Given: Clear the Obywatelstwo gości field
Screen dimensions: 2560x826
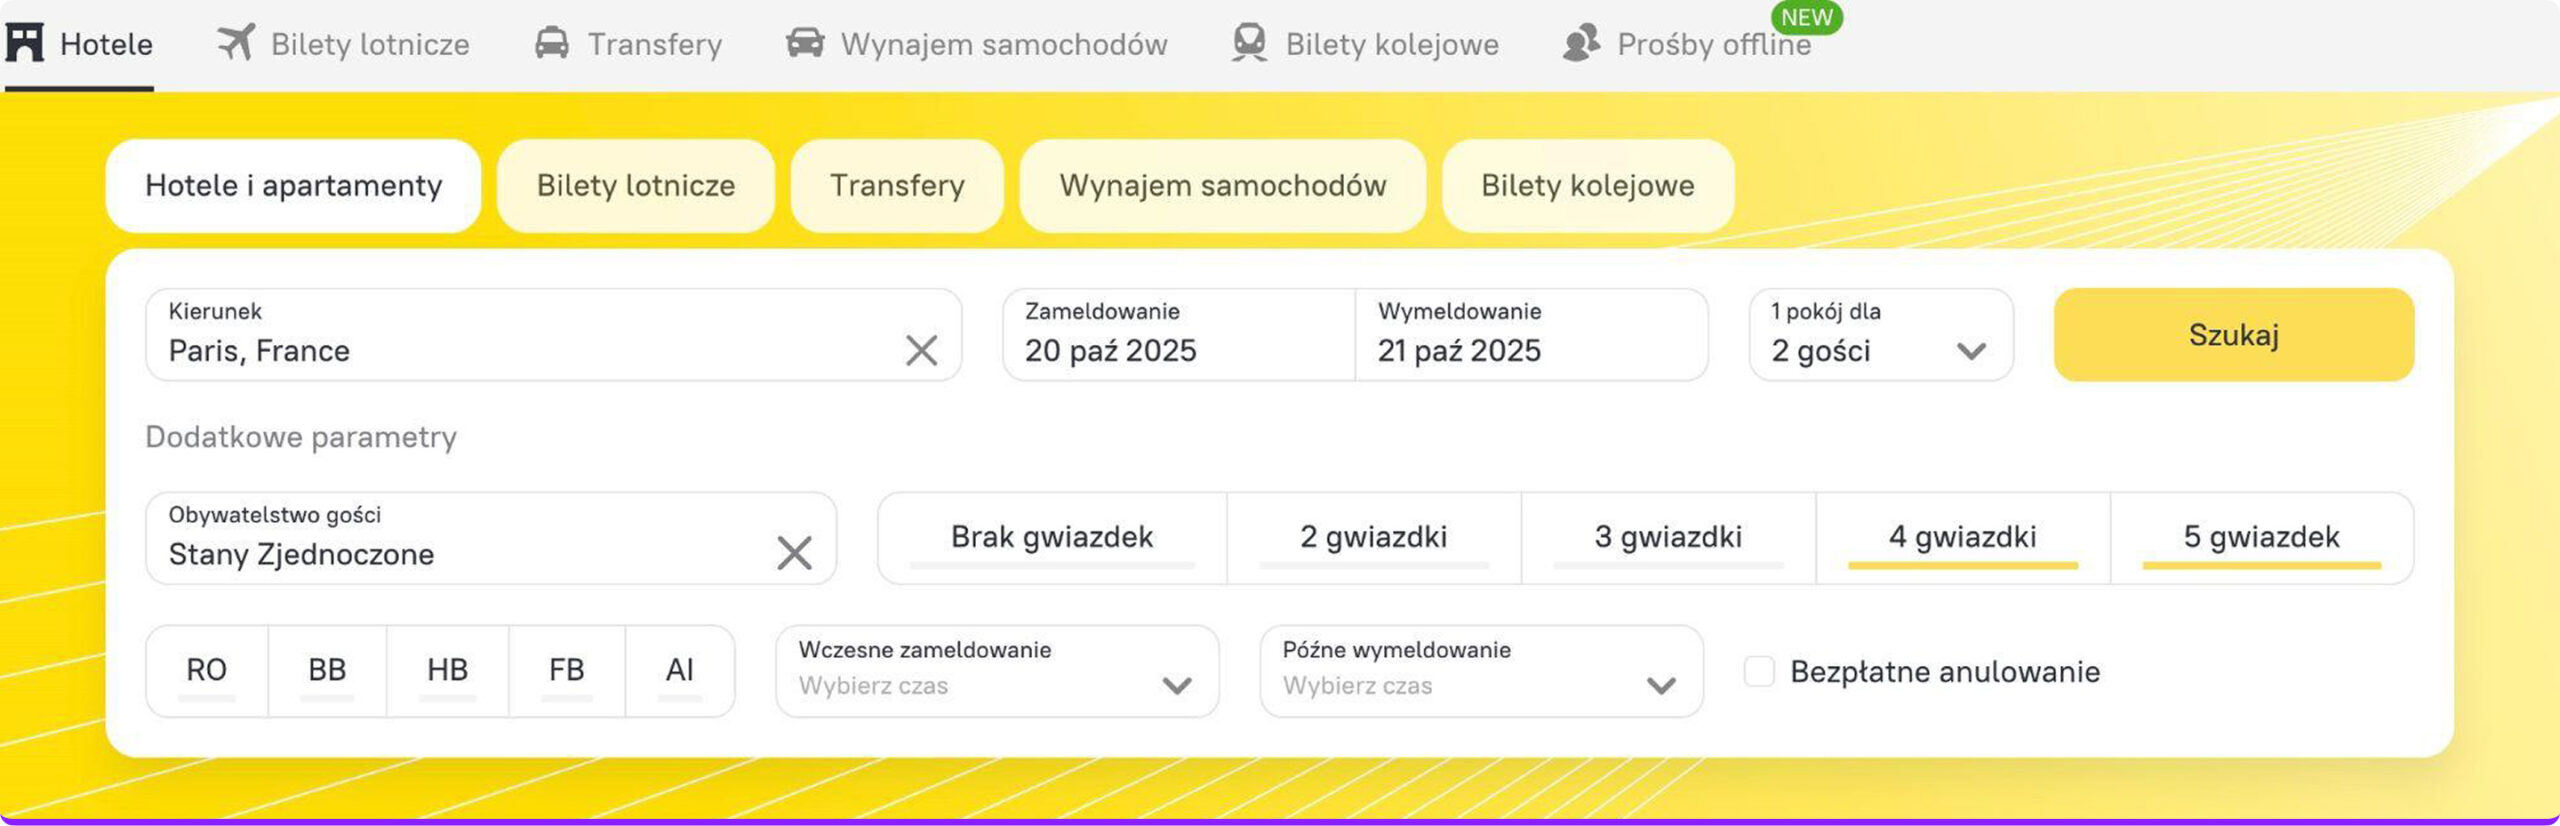Looking at the screenshot, I should (x=794, y=552).
